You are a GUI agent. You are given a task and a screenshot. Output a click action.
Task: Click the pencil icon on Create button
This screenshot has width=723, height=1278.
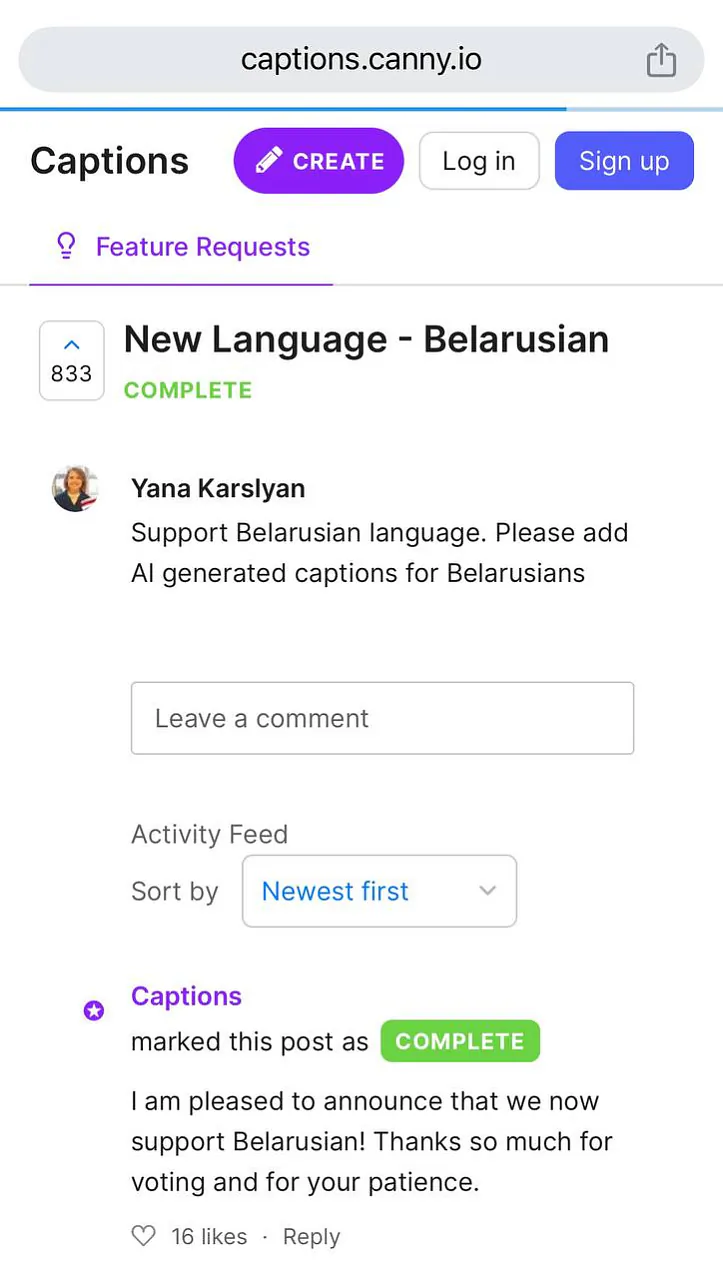[268, 161]
